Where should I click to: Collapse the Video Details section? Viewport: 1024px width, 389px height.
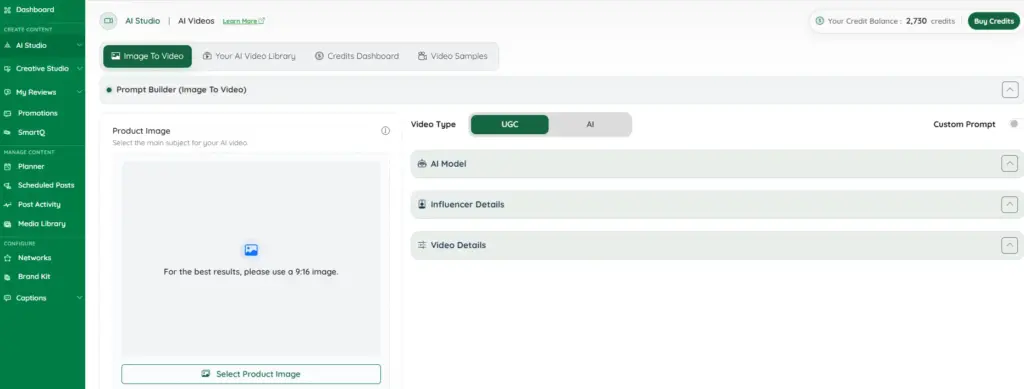point(1010,245)
